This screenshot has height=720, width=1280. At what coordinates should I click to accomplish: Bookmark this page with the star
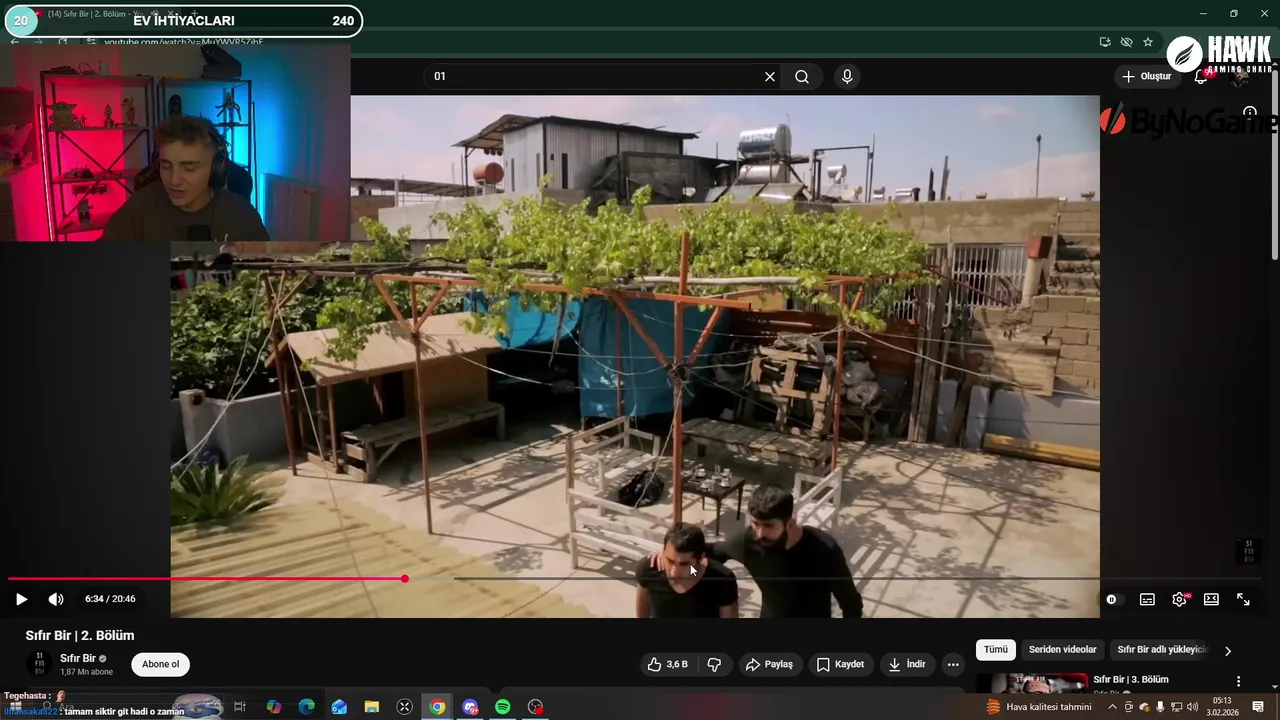[x=1148, y=42]
